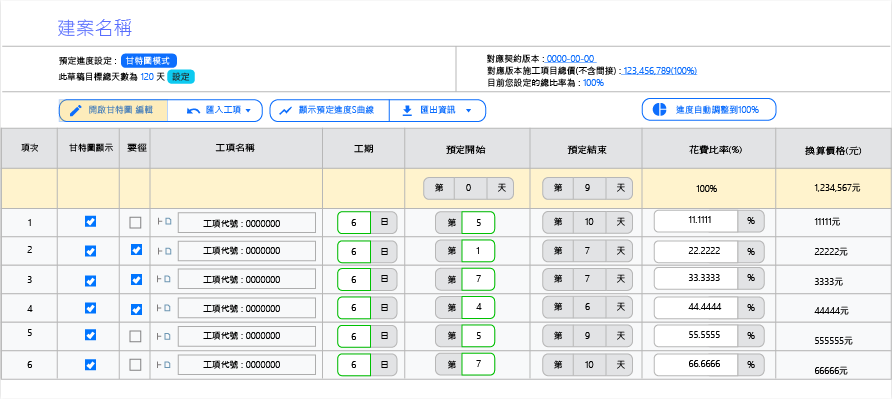Uncheck the 要徑 checkbox in row 2

click(136, 250)
